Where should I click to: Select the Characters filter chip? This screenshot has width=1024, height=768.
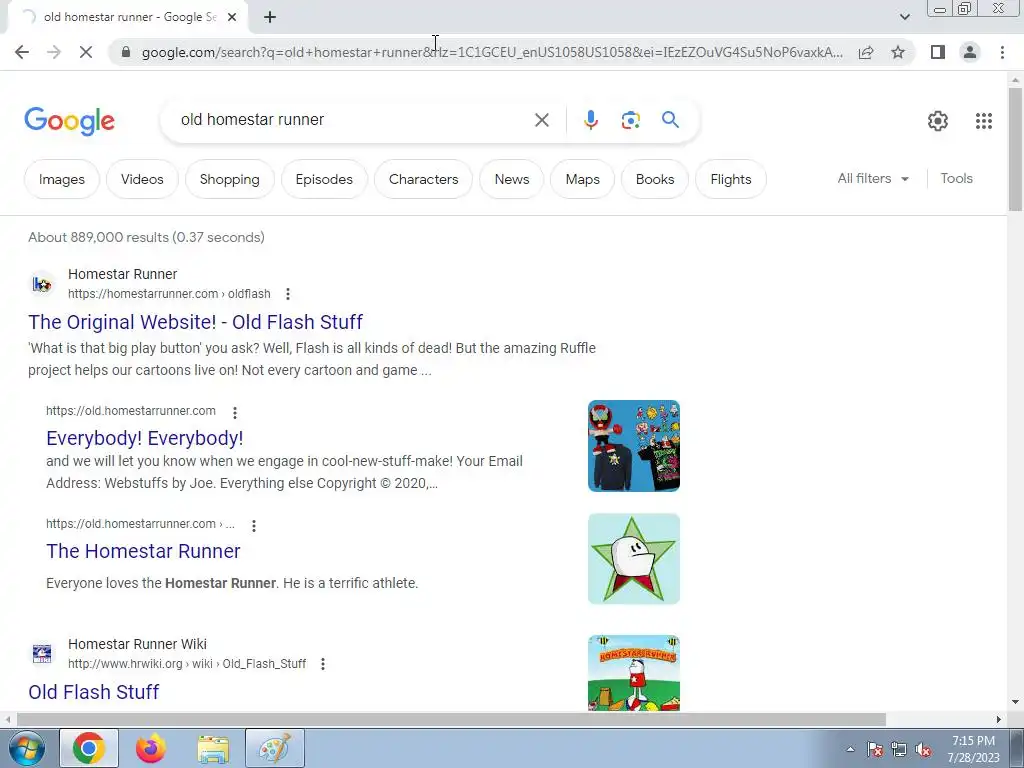coord(423,179)
